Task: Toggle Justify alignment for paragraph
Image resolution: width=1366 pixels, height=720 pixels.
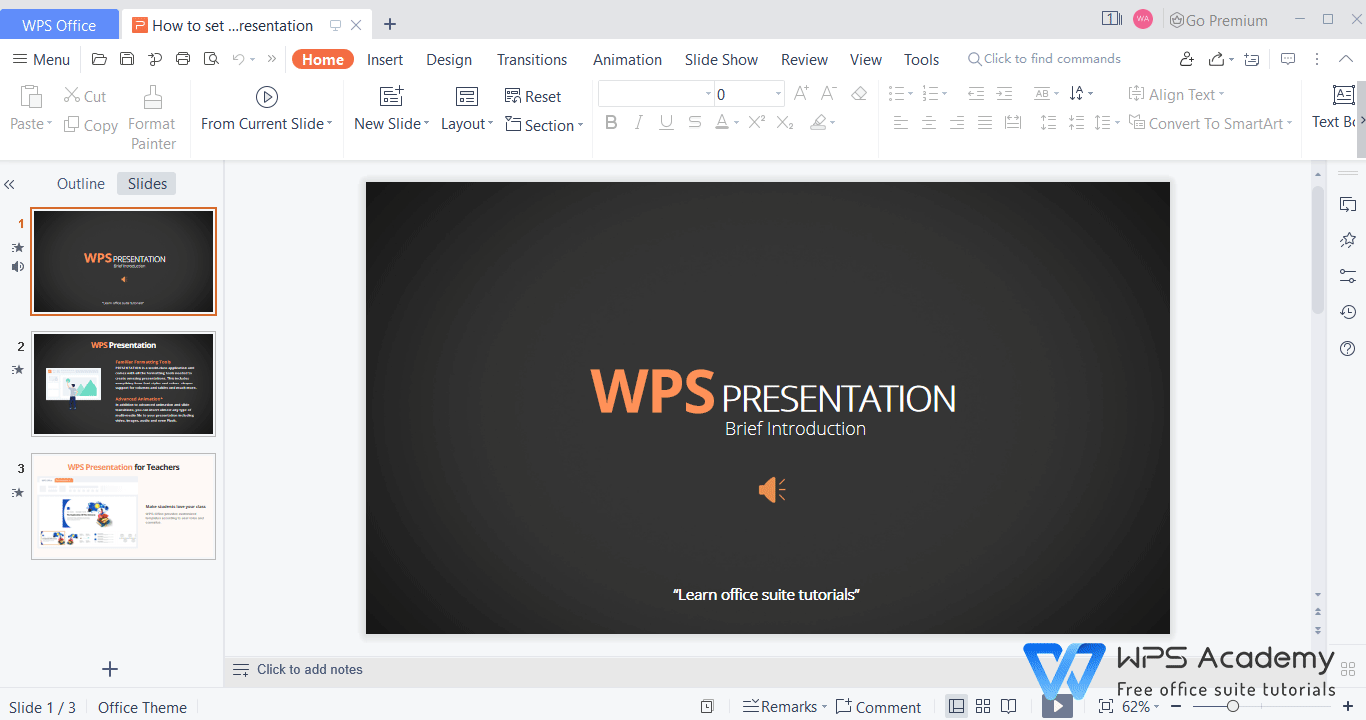Action: click(985, 123)
